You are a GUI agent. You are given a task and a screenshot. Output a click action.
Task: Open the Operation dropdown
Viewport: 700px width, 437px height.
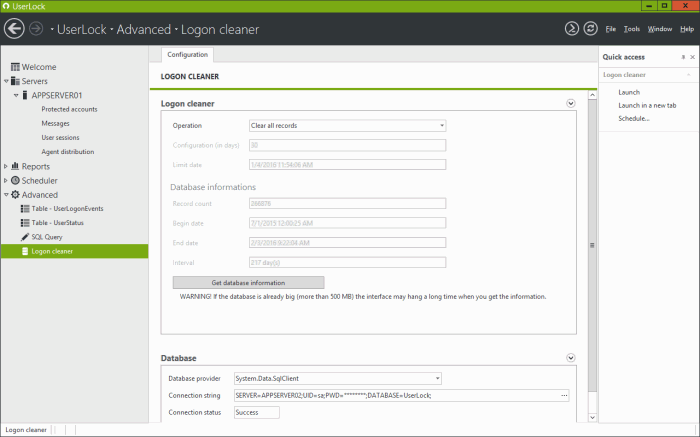coord(442,125)
